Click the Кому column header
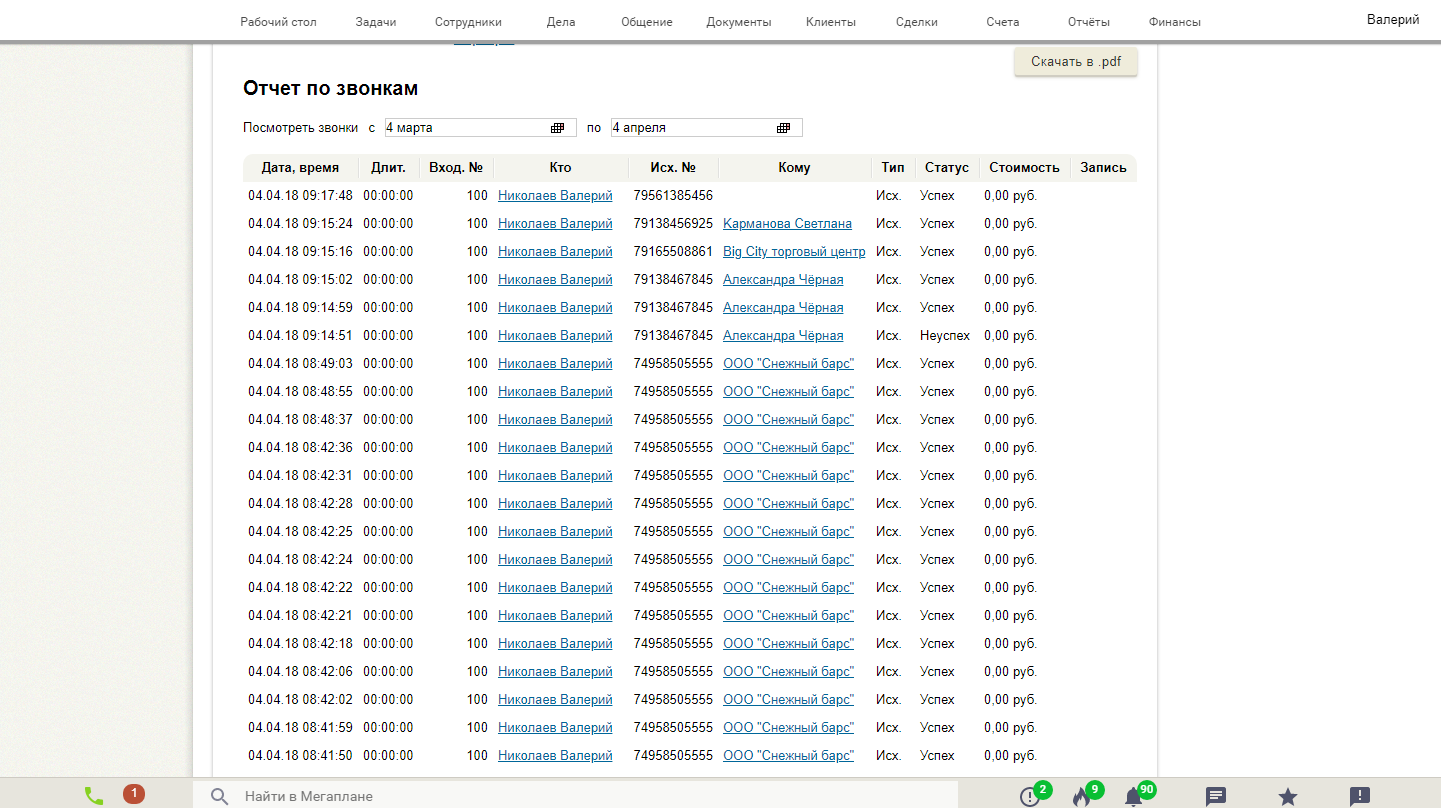The image size is (1441, 808). pos(794,168)
